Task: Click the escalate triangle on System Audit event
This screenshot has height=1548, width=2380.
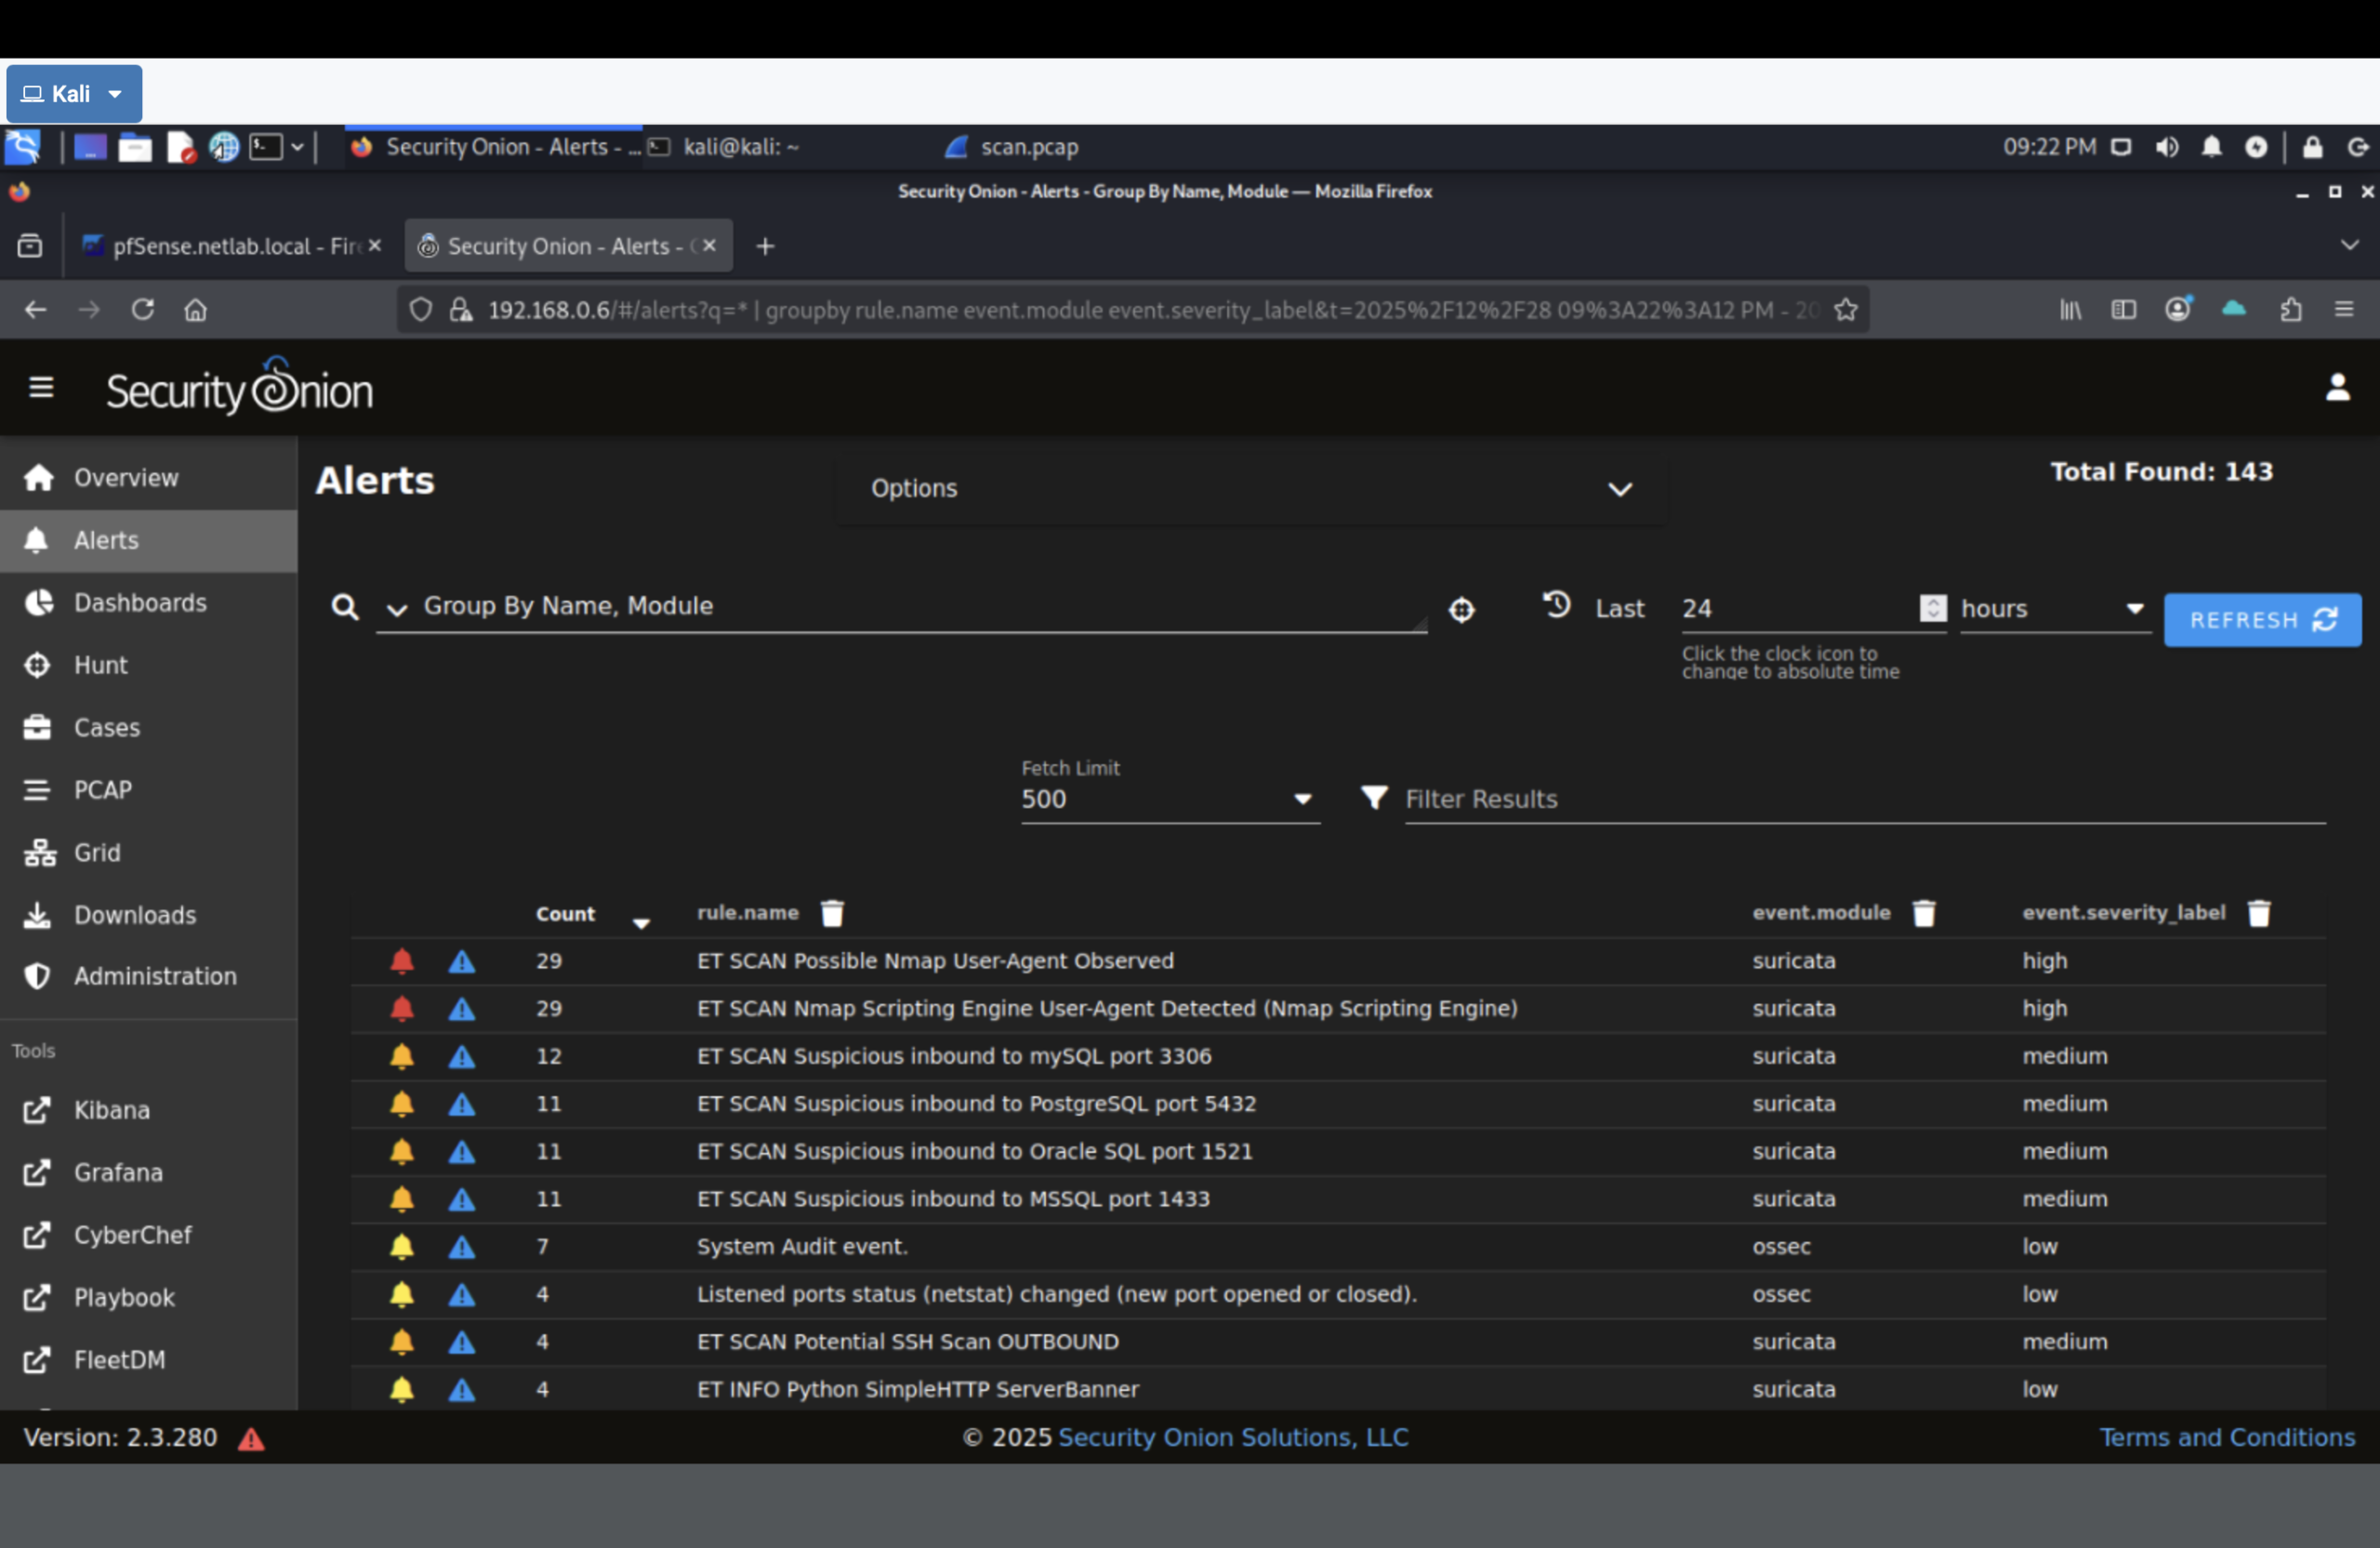Action: click(461, 1247)
